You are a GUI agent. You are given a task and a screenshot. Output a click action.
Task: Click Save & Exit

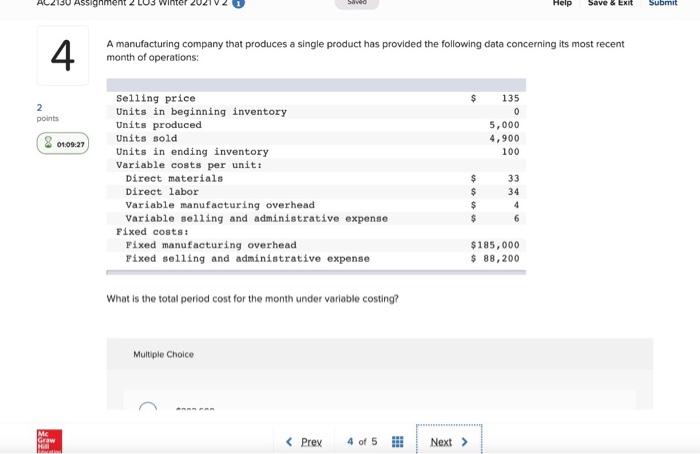[610, 3]
